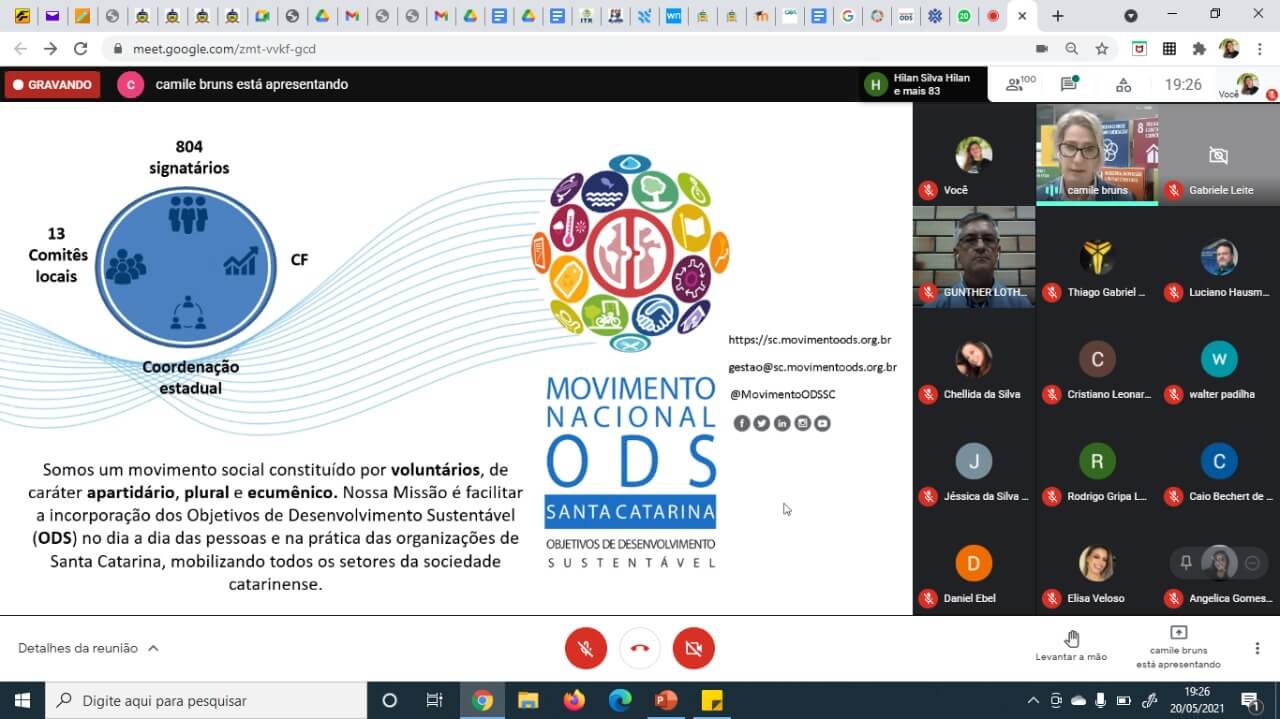This screenshot has height=719, width=1280.
Task: Click the Facebook icon on the slide
Action: [x=742, y=423]
